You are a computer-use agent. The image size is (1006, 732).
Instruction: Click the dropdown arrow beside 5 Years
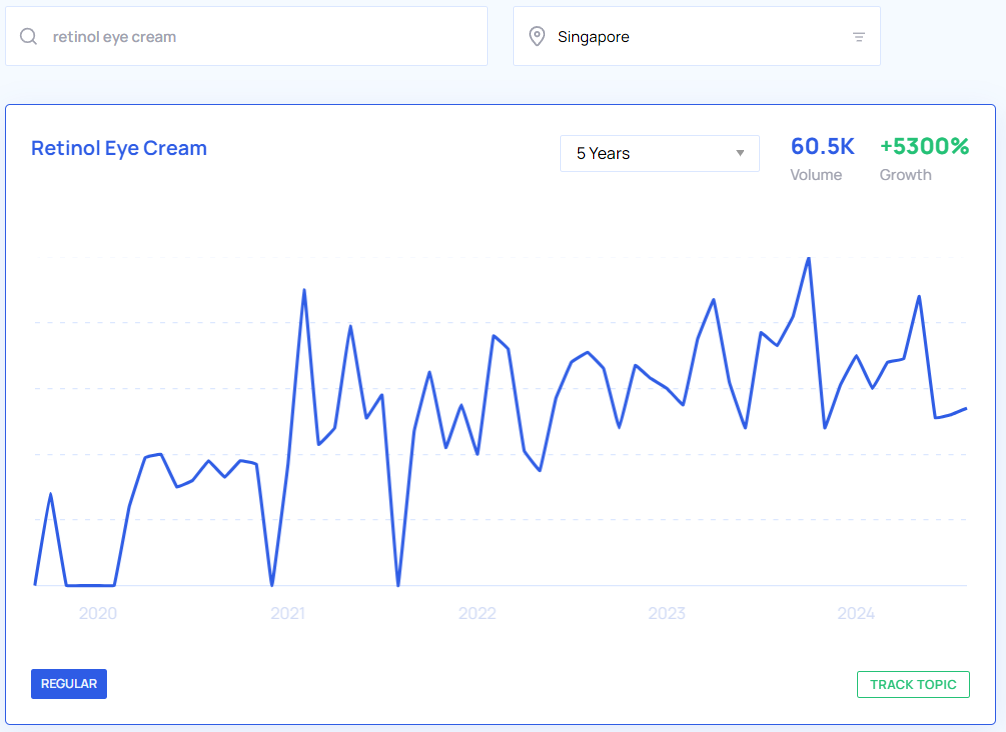[x=740, y=153]
